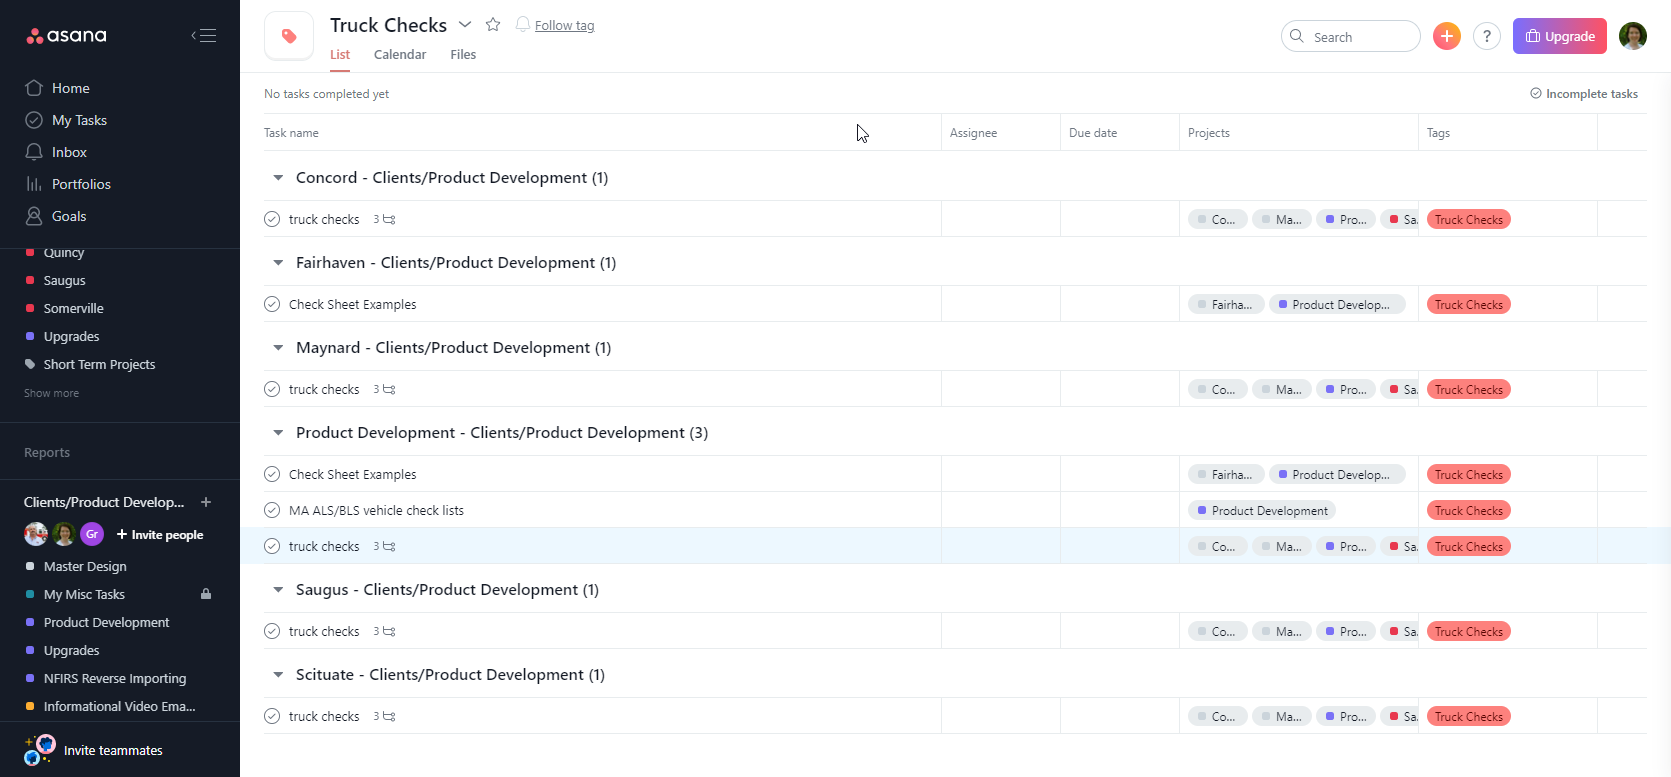This screenshot has width=1671, height=777.
Task: Open My Tasks using its checkmark icon
Action: tap(34, 120)
